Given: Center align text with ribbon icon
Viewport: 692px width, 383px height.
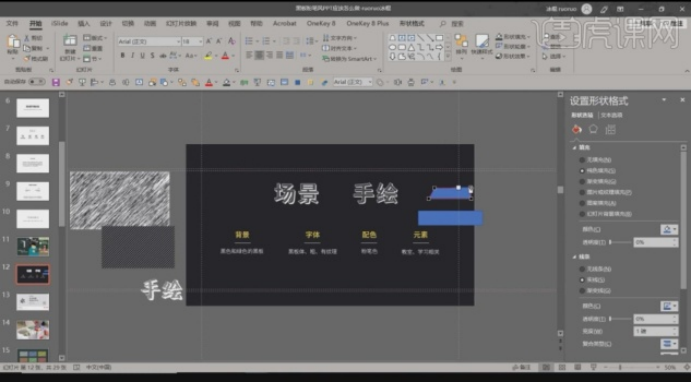Looking at the screenshot, I should point(259,56).
